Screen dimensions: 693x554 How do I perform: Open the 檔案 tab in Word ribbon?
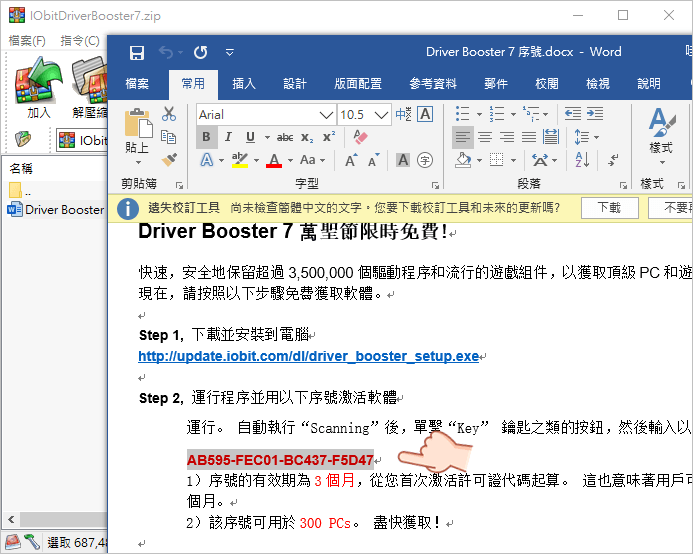137,84
